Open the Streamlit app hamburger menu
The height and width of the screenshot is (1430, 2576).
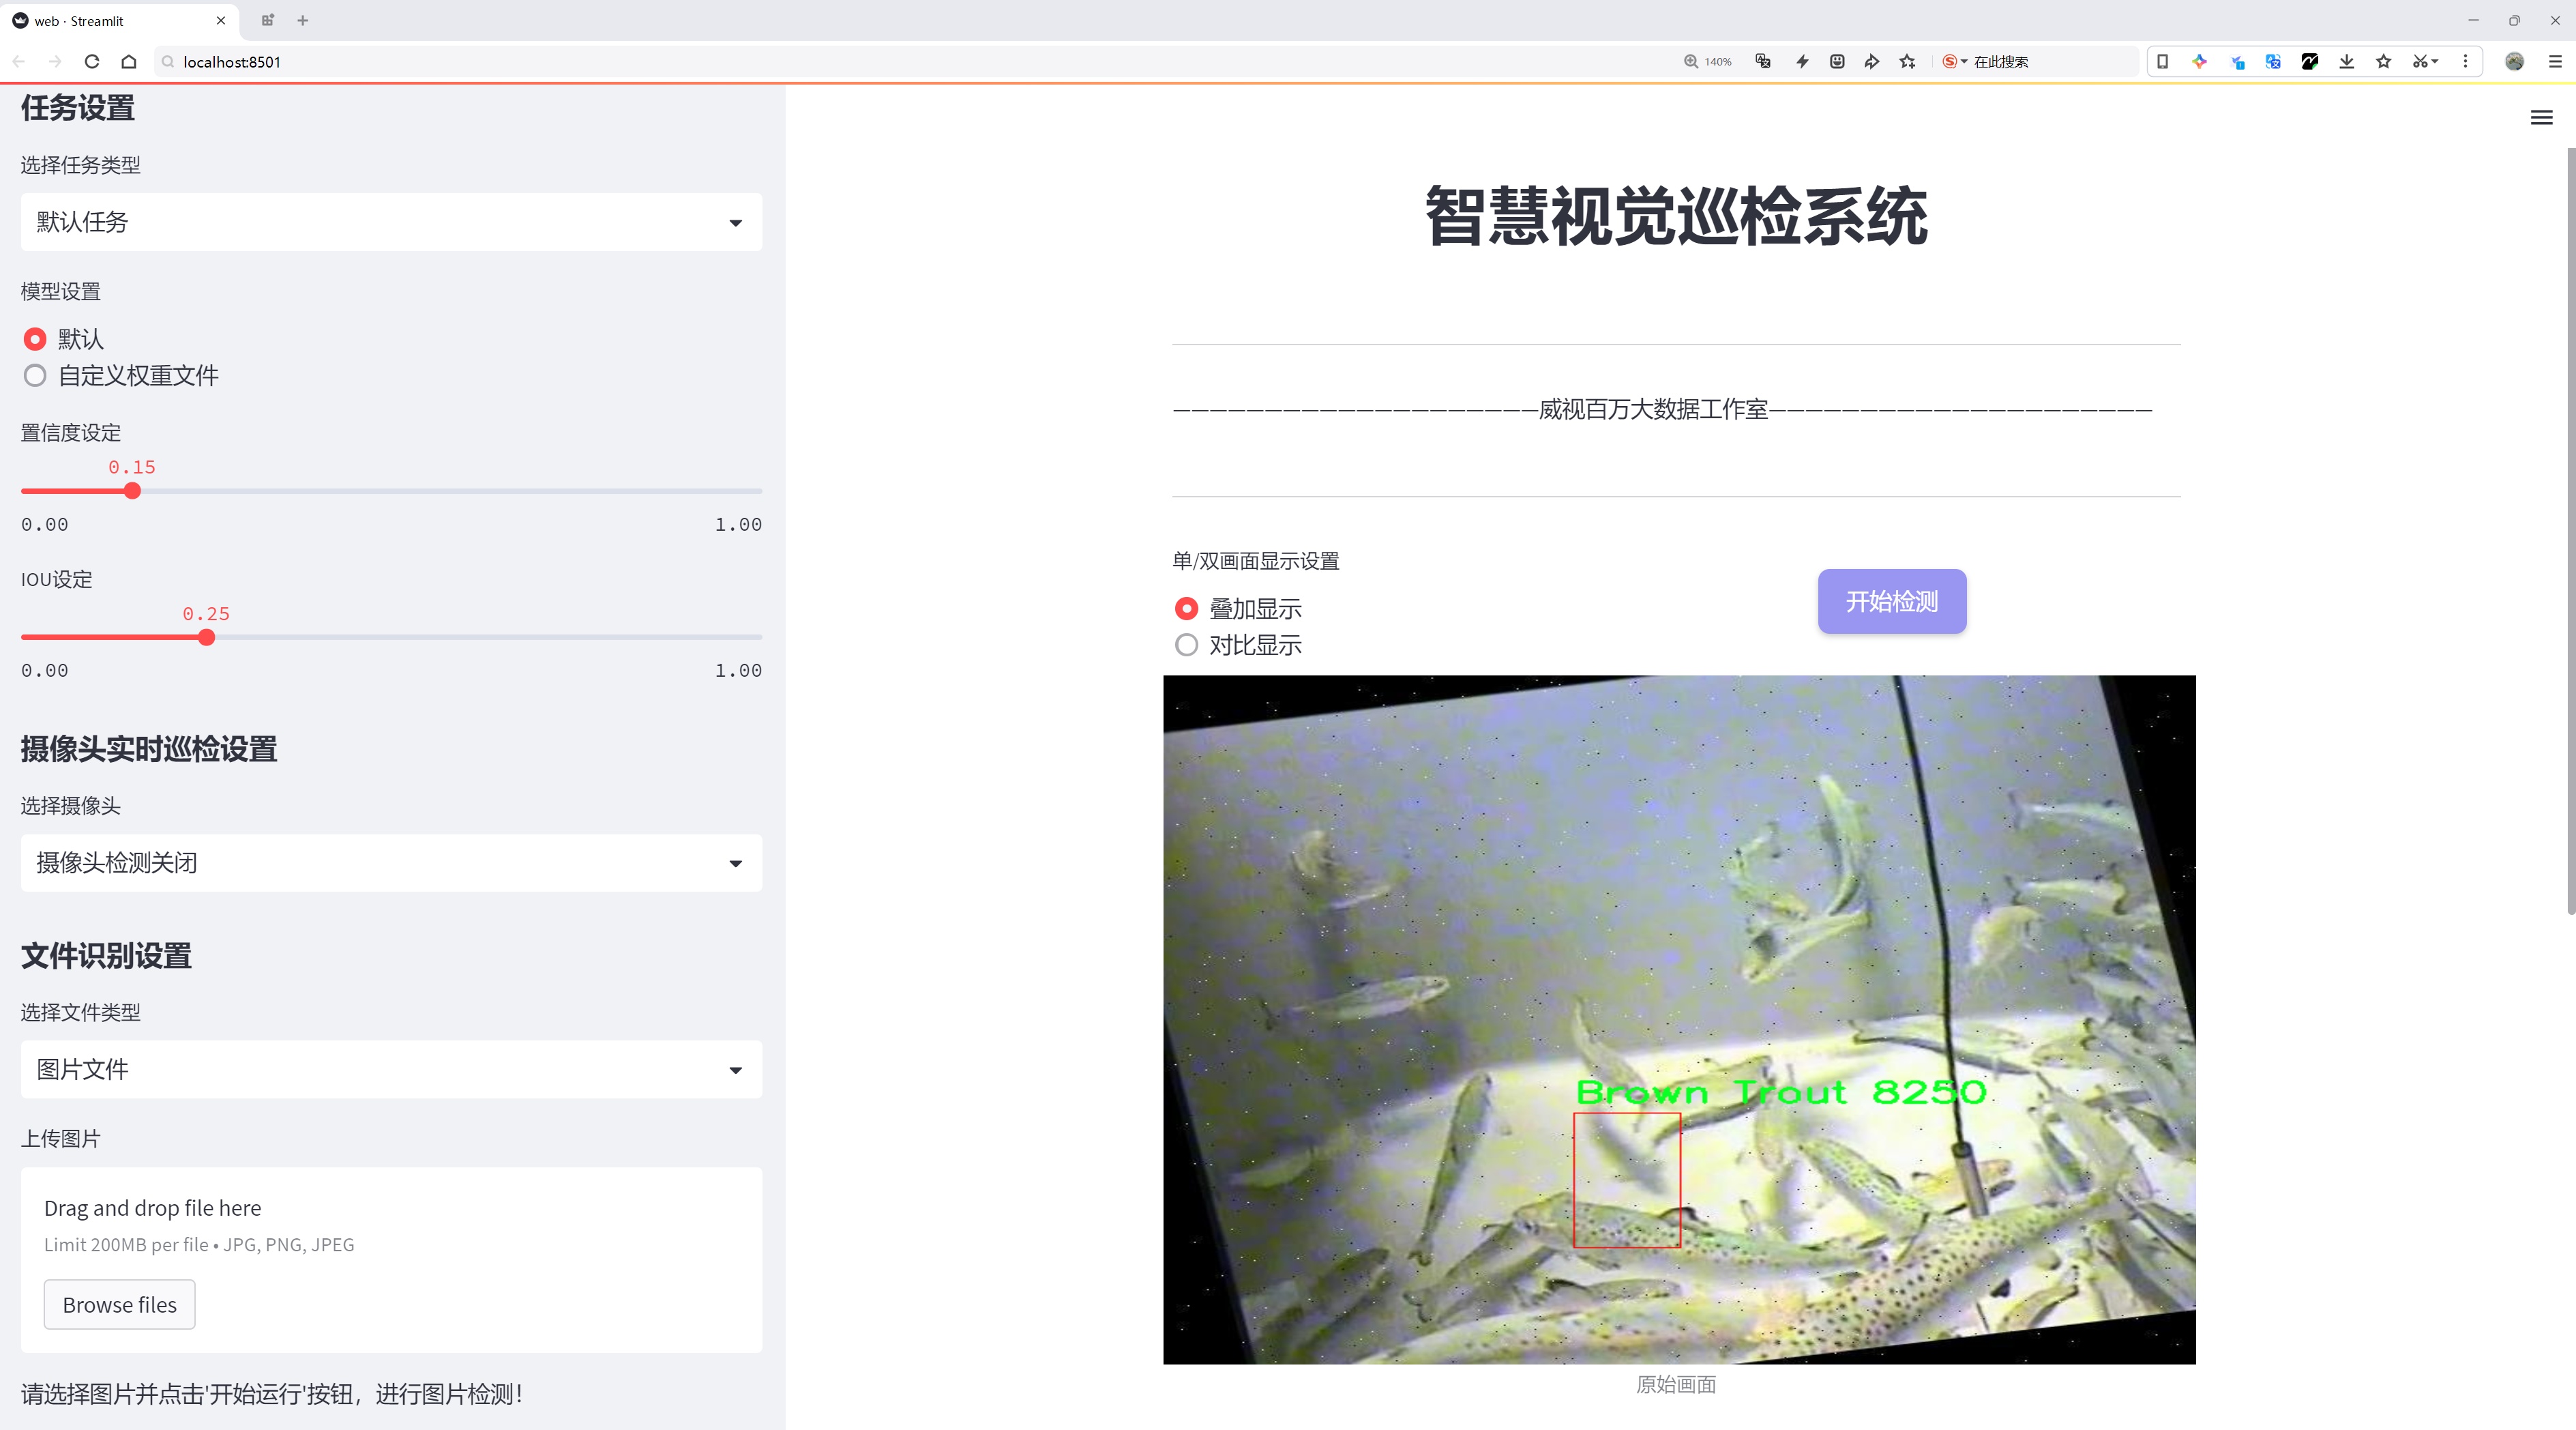(x=2541, y=118)
